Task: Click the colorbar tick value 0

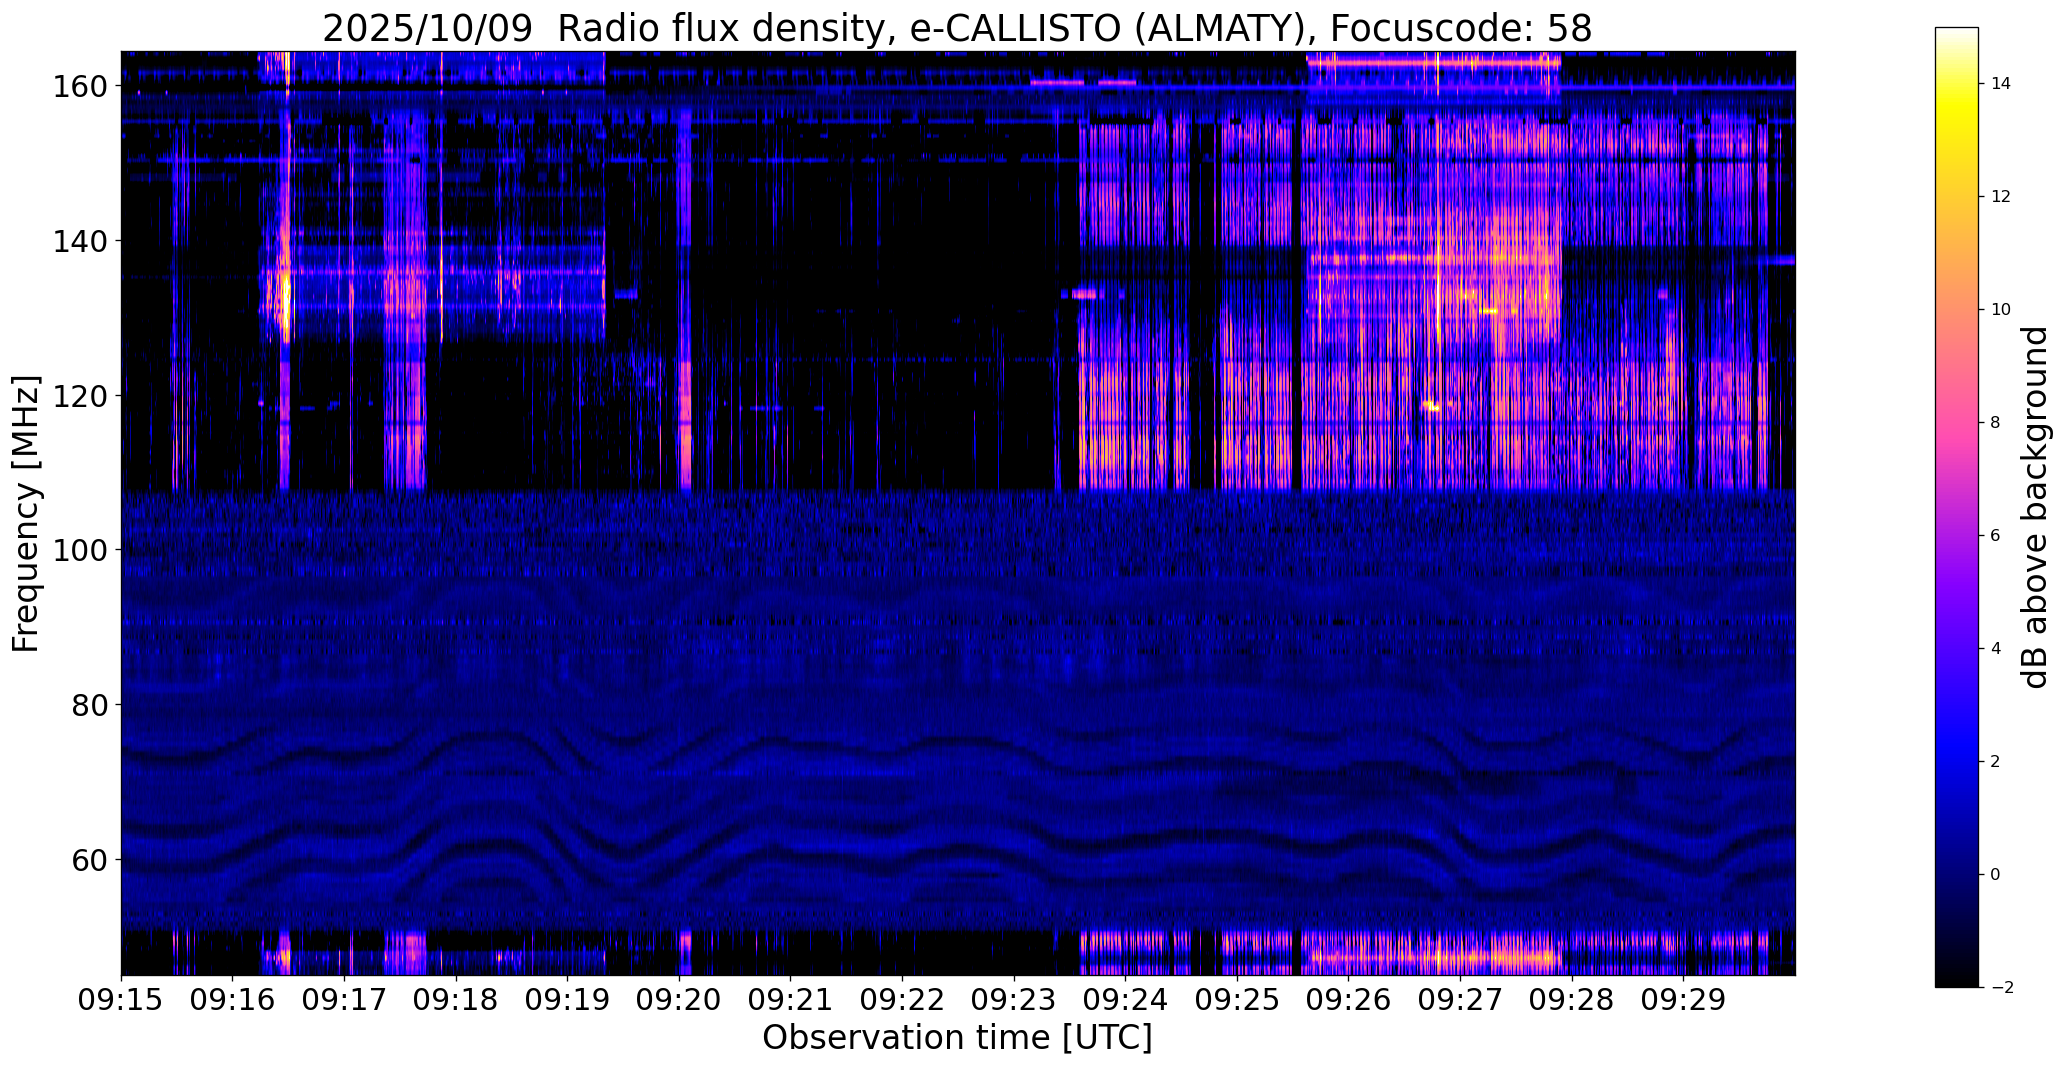Action: pos(1996,875)
